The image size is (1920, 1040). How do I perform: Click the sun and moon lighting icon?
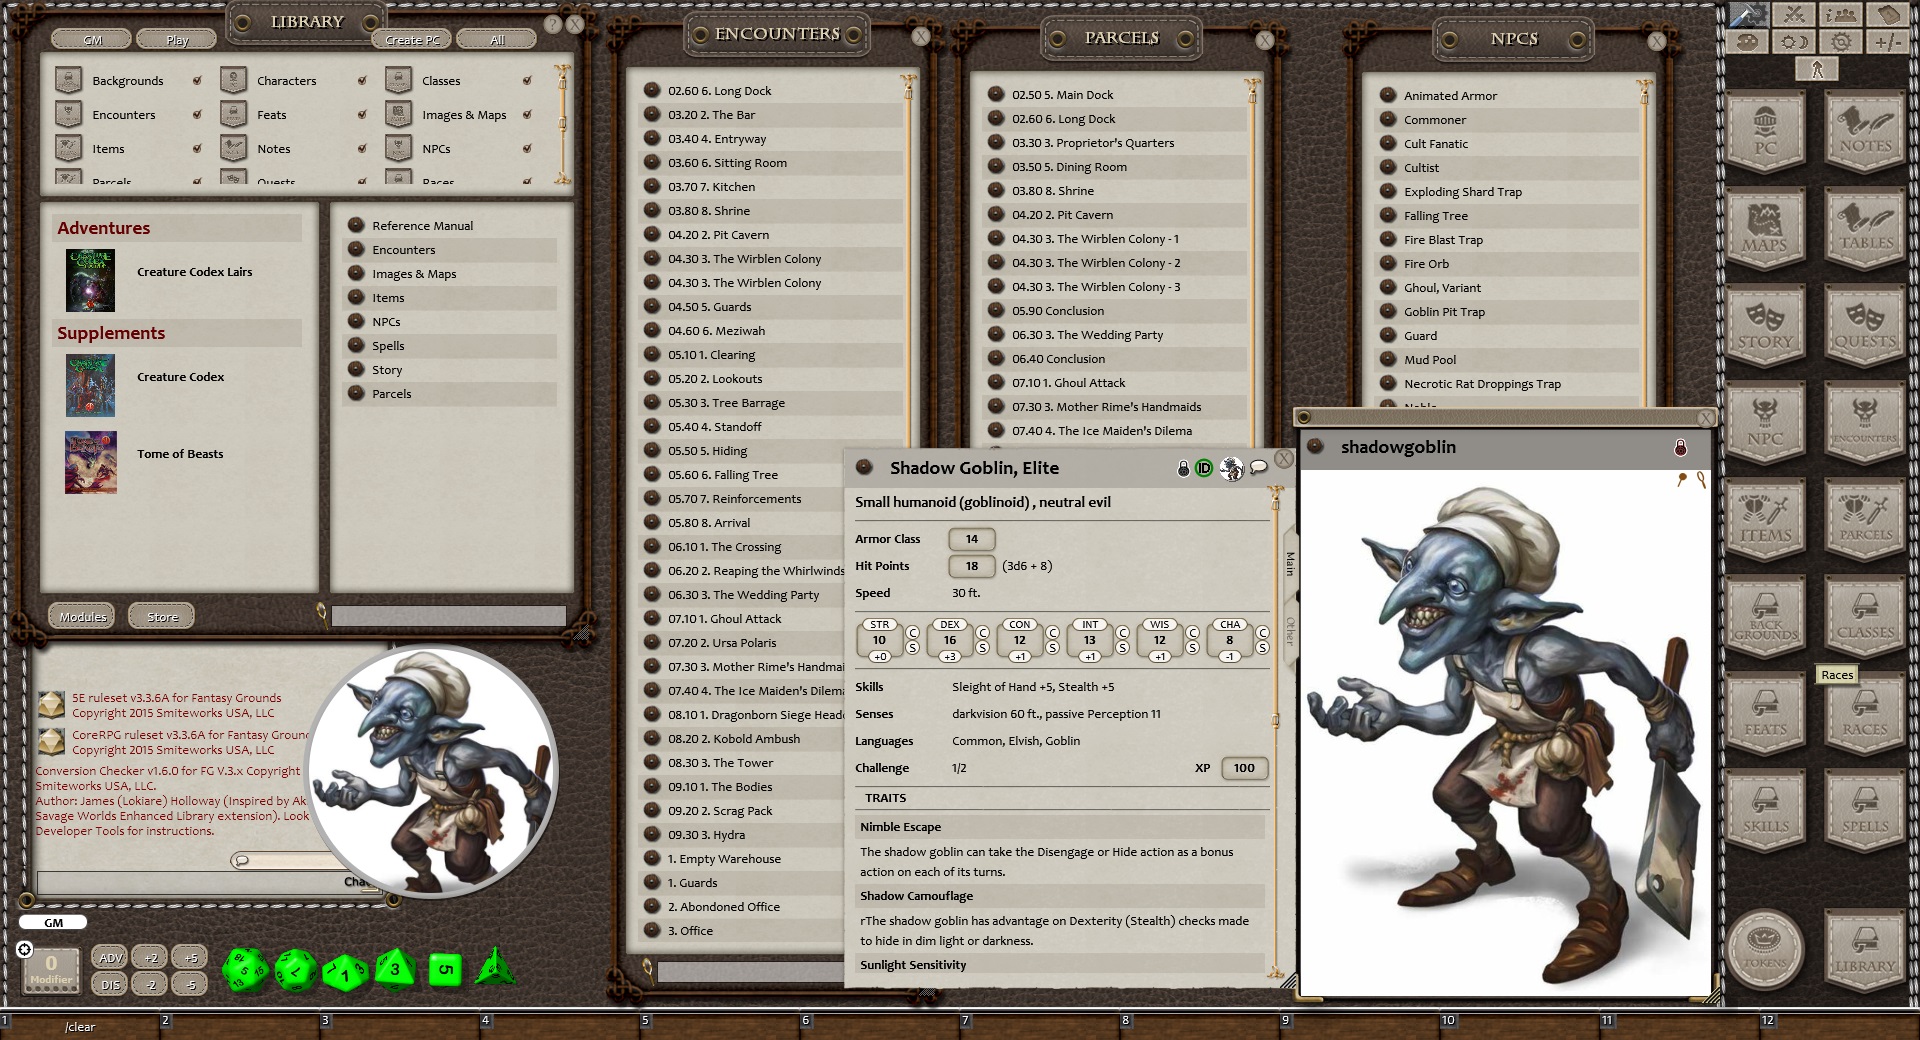point(1795,42)
